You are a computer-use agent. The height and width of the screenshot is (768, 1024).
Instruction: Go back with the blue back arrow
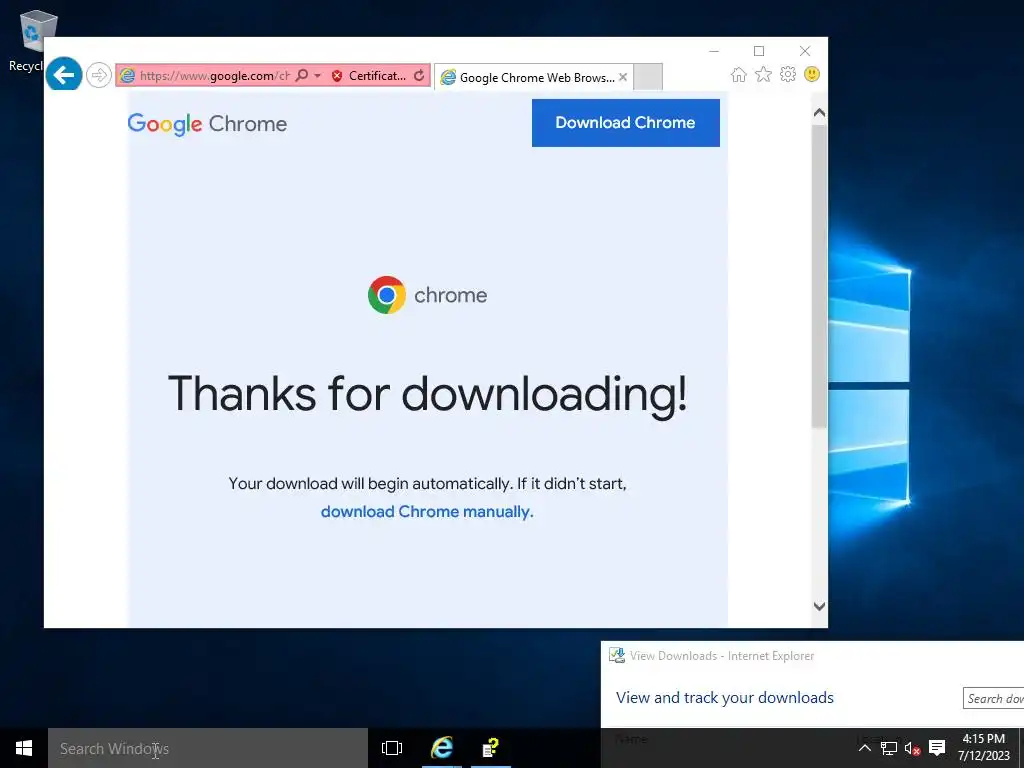(x=64, y=74)
